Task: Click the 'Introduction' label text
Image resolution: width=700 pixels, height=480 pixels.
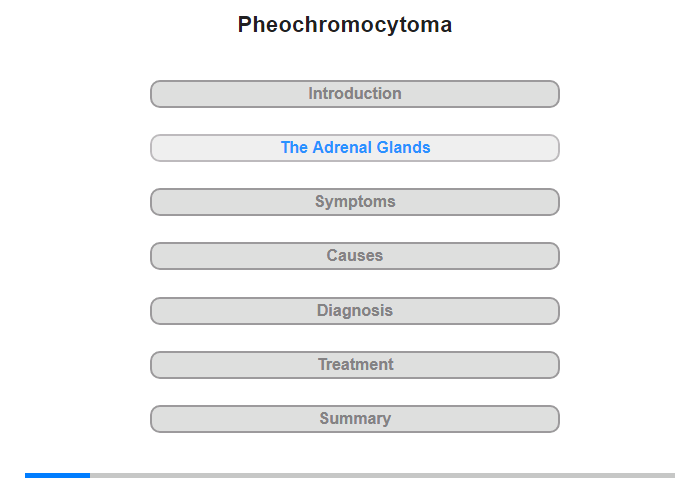Action: (x=355, y=93)
